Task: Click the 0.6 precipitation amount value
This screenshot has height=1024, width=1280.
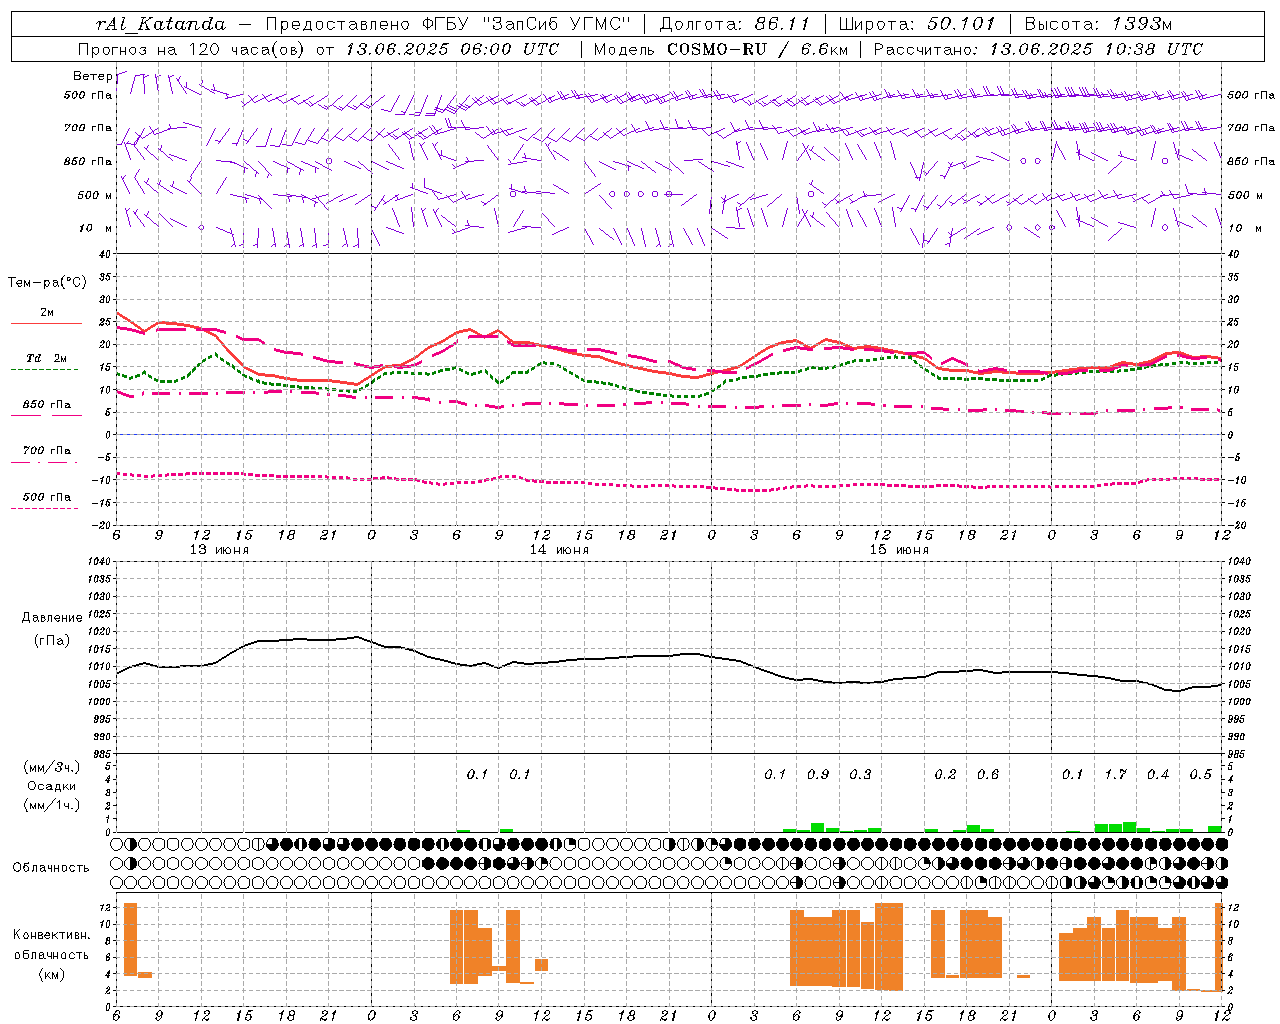Action: tap(988, 775)
